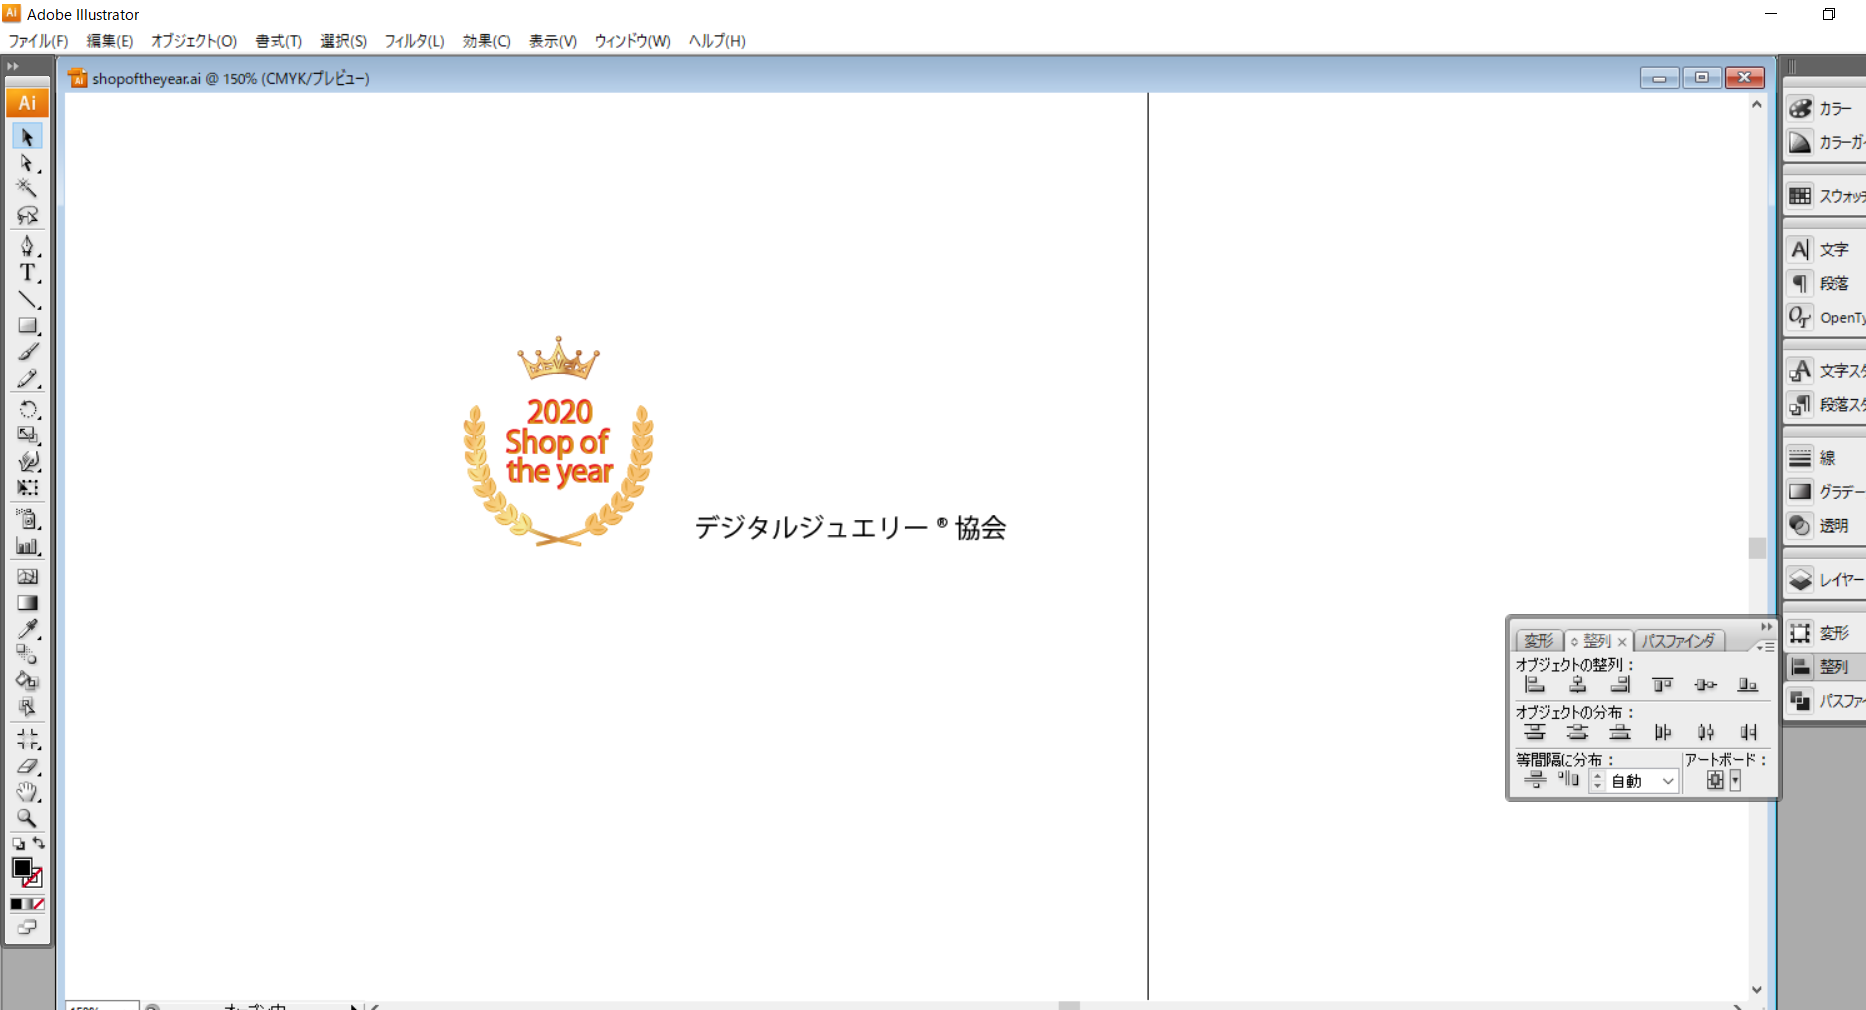The width and height of the screenshot is (1866, 1010).
Task: Select the Scale tool
Action: pos(27,435)
